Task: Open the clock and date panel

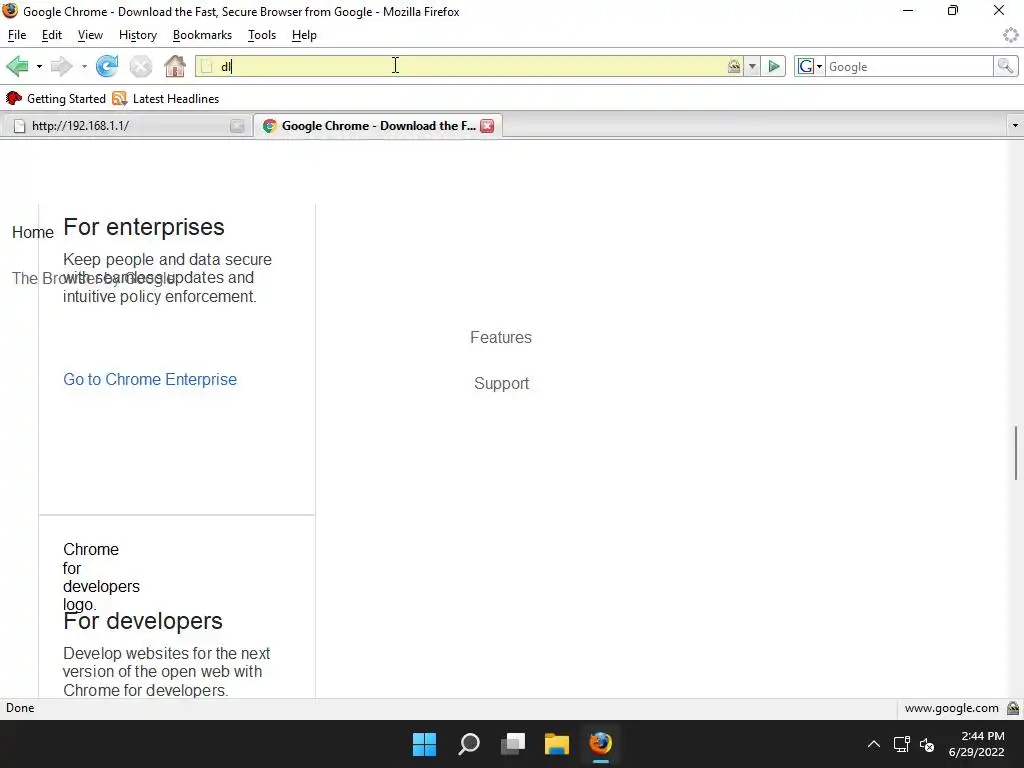Action: (x=977, y=744)
